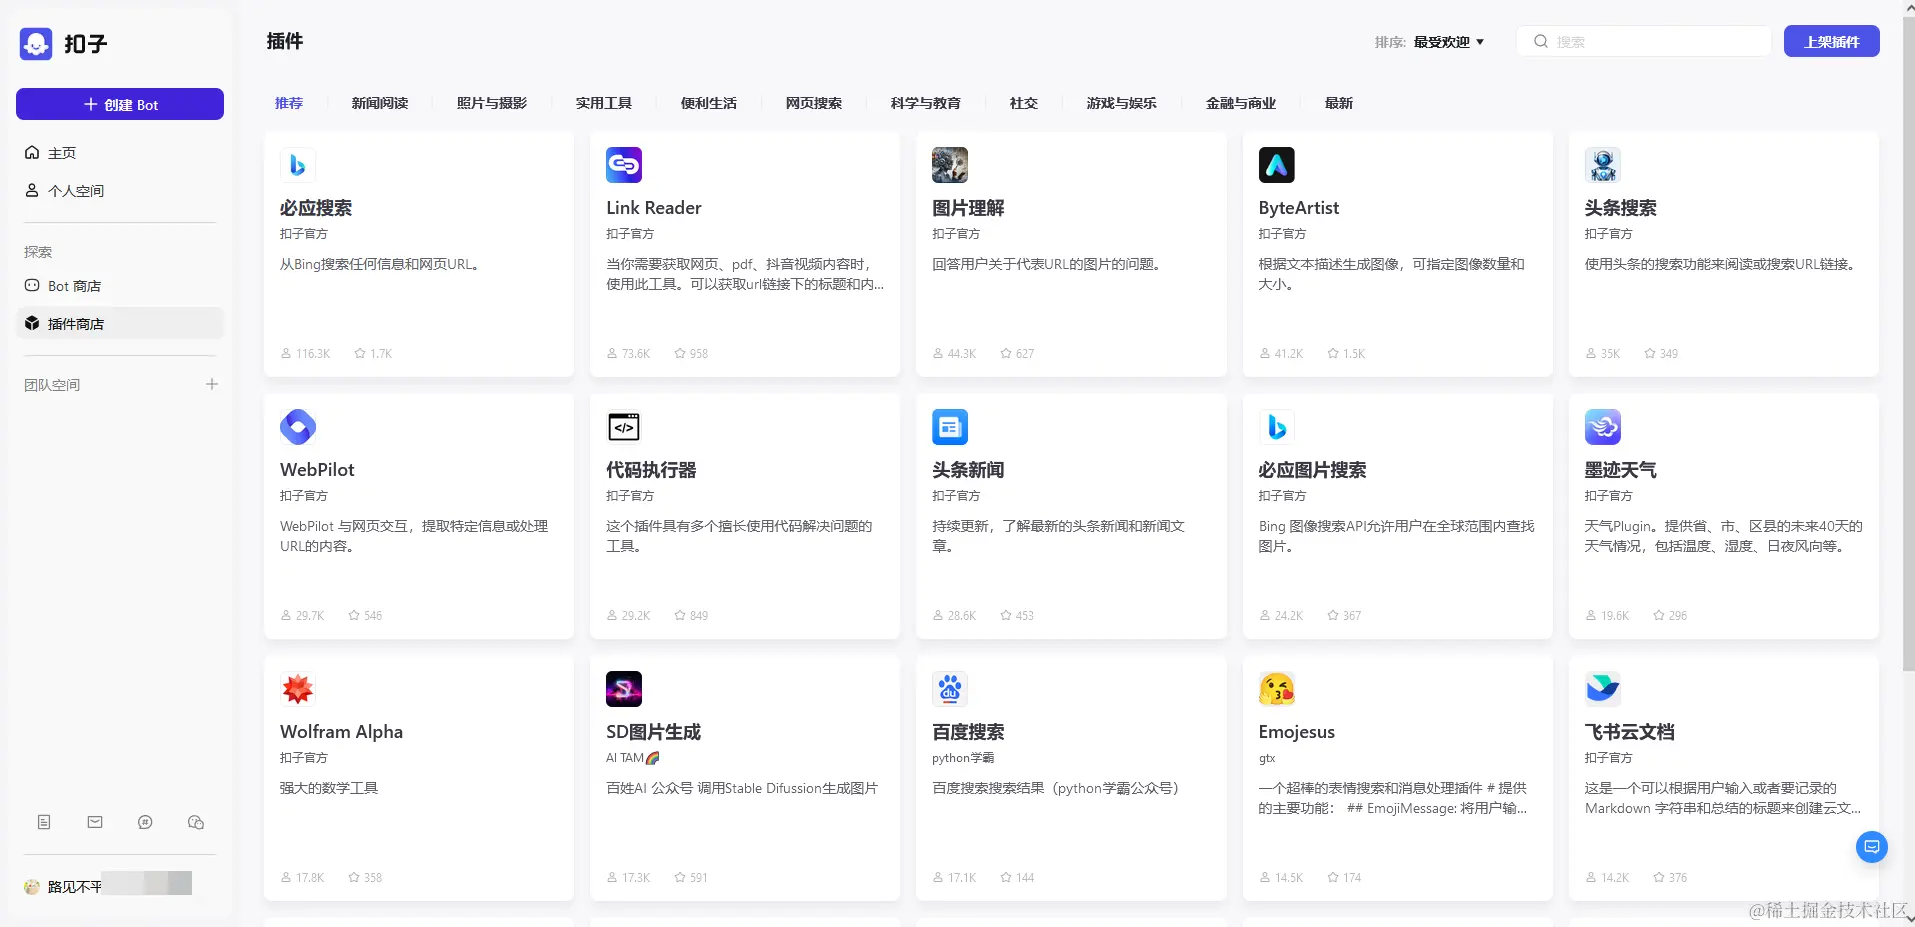Click the 墨迹天气 card description

[1723, 536]
